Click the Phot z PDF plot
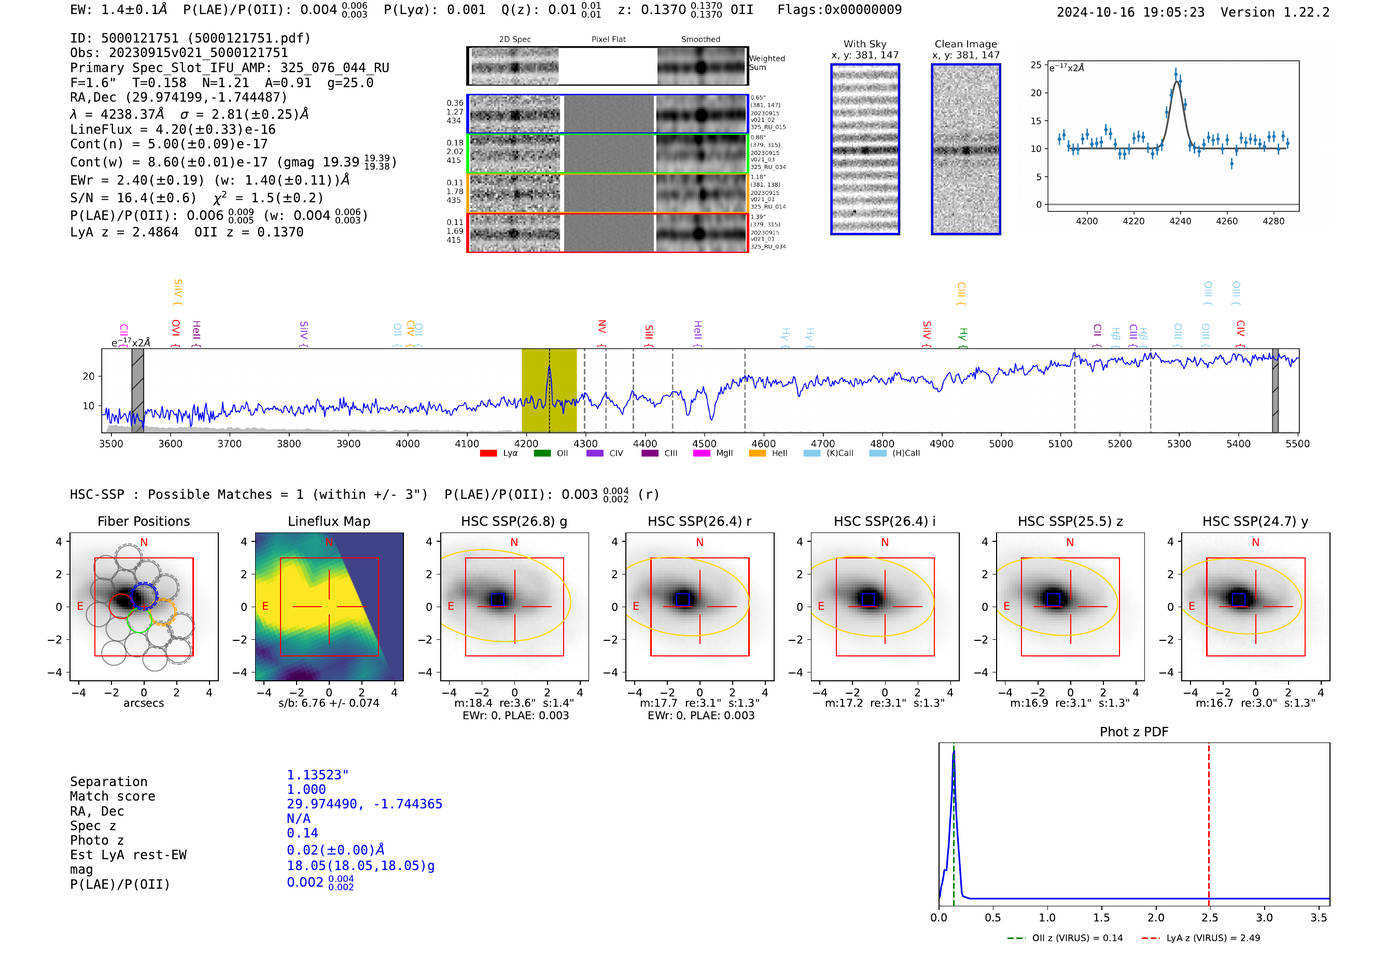This screenshot has width=1400, height=953. click(x=1134, y=824)
